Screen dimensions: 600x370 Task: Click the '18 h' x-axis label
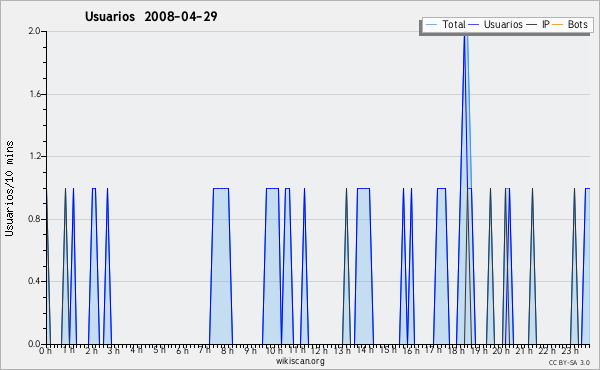(456, 350)
